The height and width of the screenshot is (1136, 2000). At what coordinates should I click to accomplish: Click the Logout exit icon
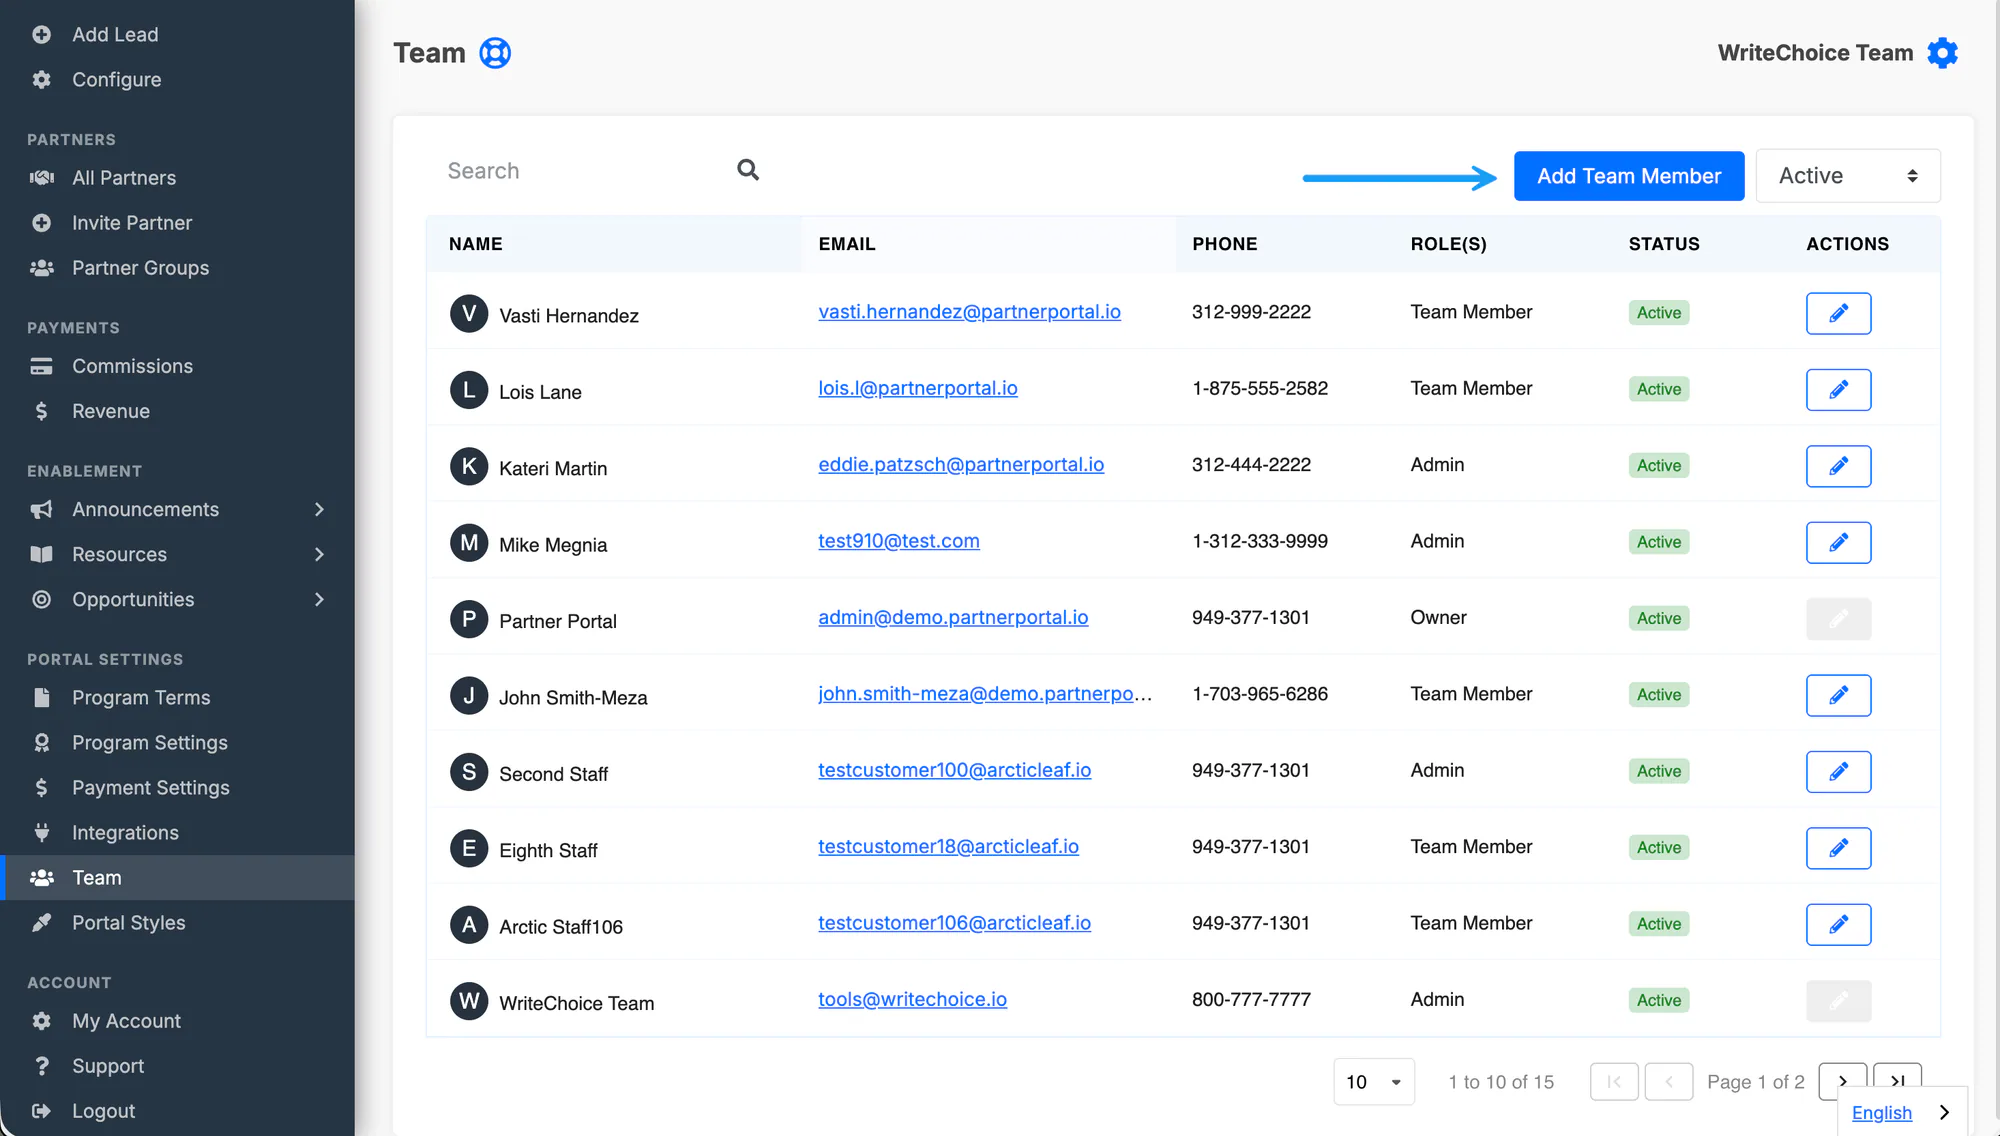click(41, 1111)
